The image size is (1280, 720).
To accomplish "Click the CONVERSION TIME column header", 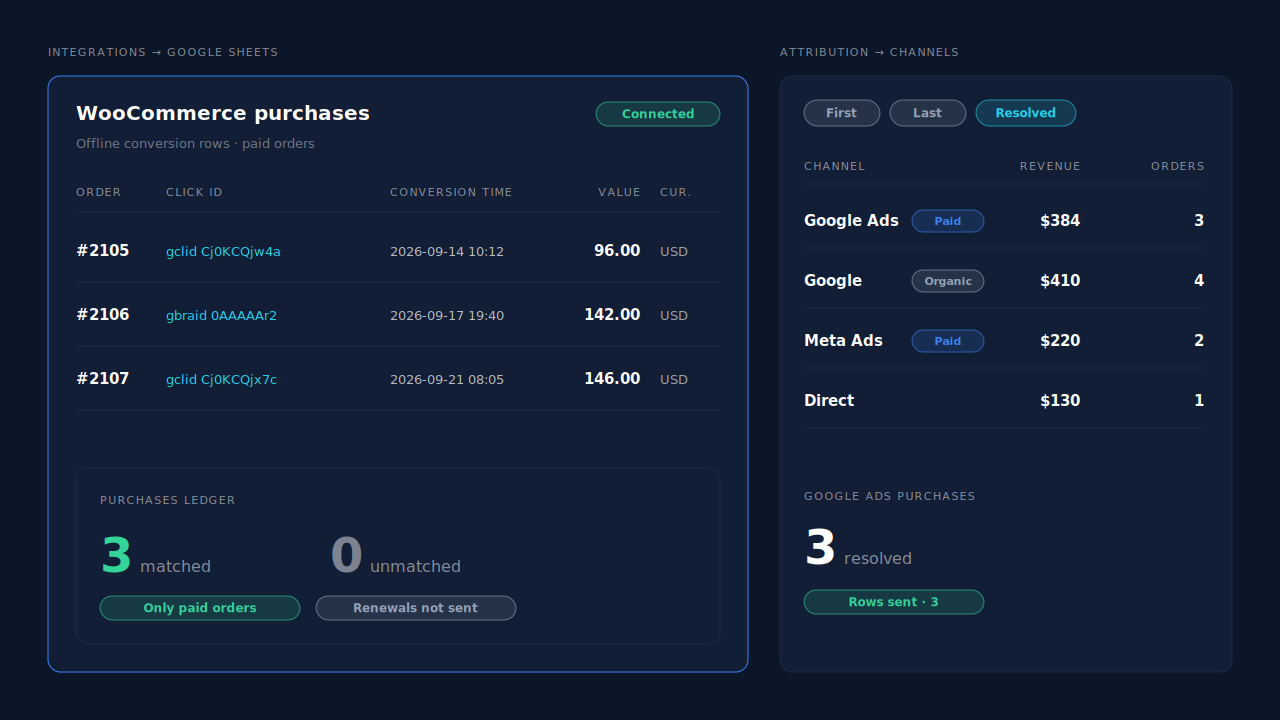I will point(451,192).
